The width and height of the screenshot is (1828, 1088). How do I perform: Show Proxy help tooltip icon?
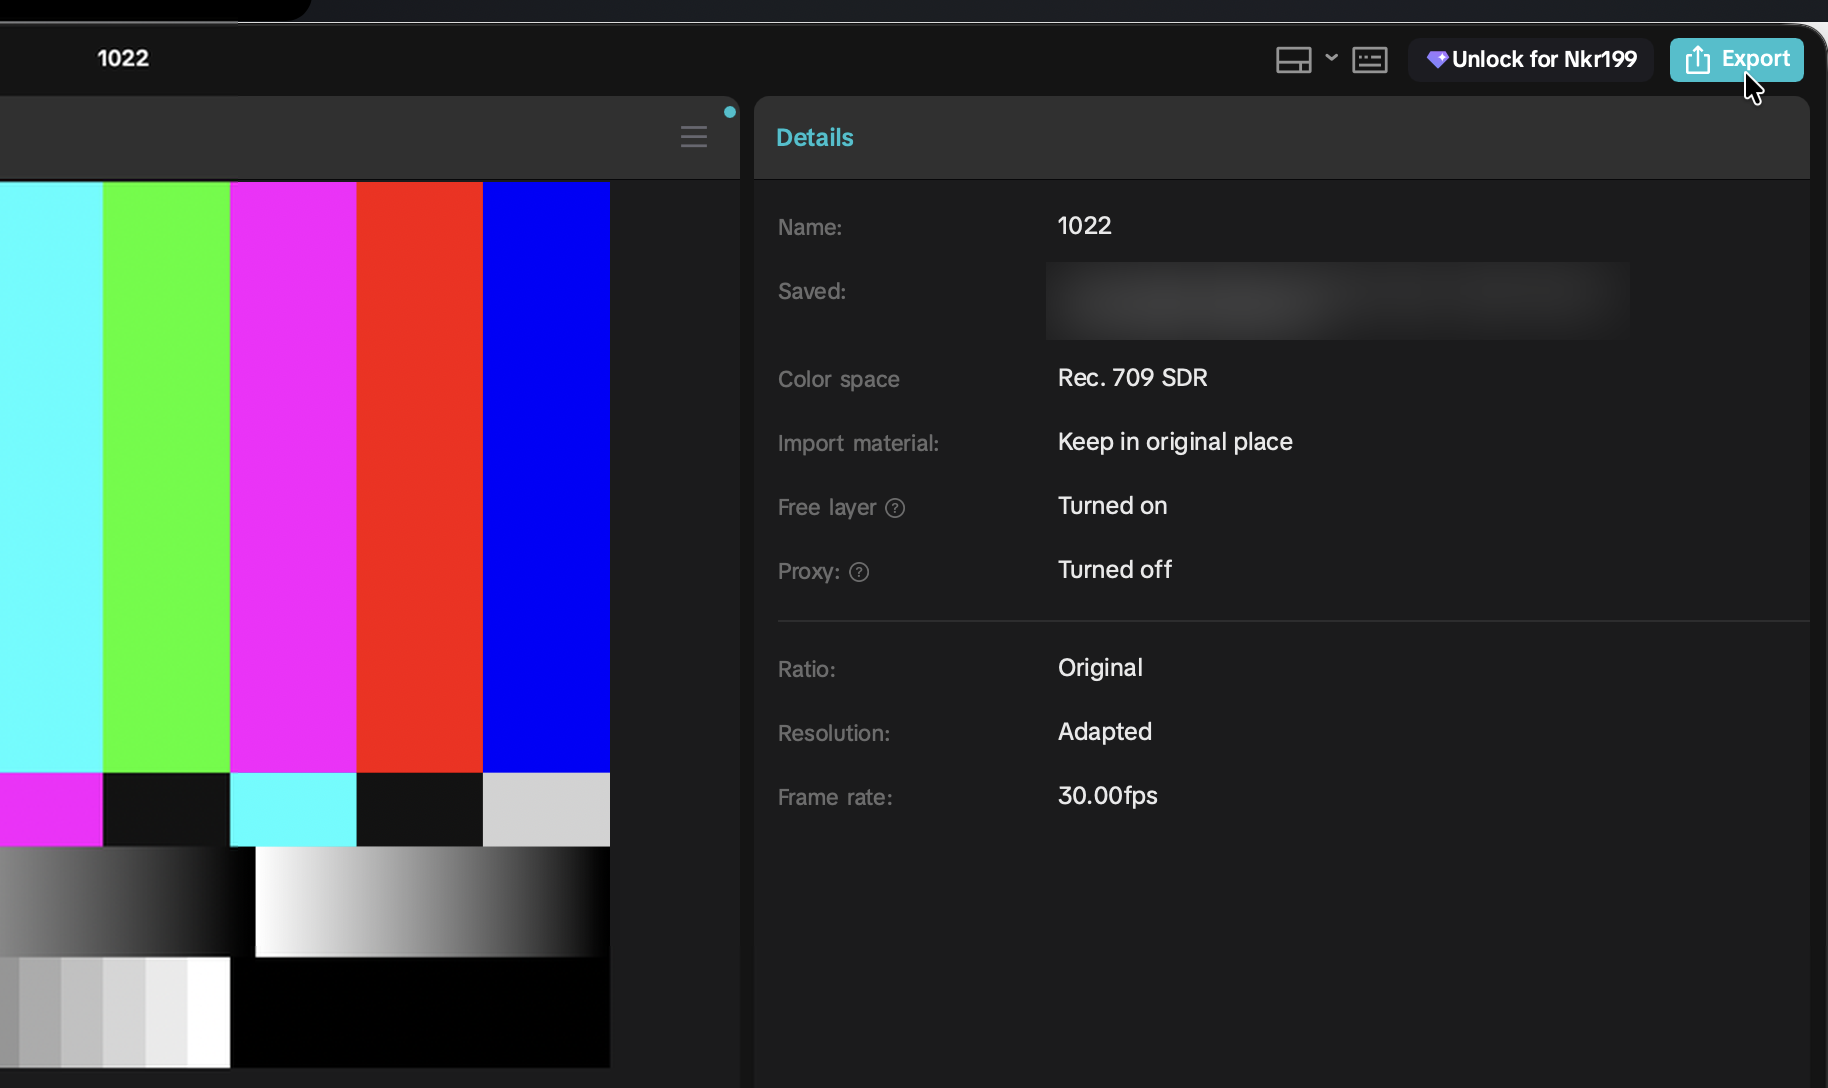pos(859,572)
